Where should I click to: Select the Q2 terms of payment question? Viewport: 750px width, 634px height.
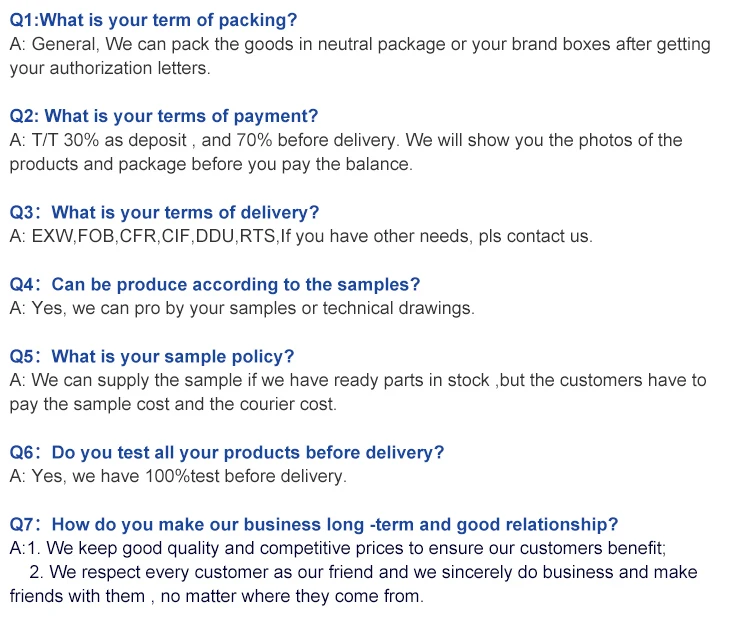click(x=164, y=116)
